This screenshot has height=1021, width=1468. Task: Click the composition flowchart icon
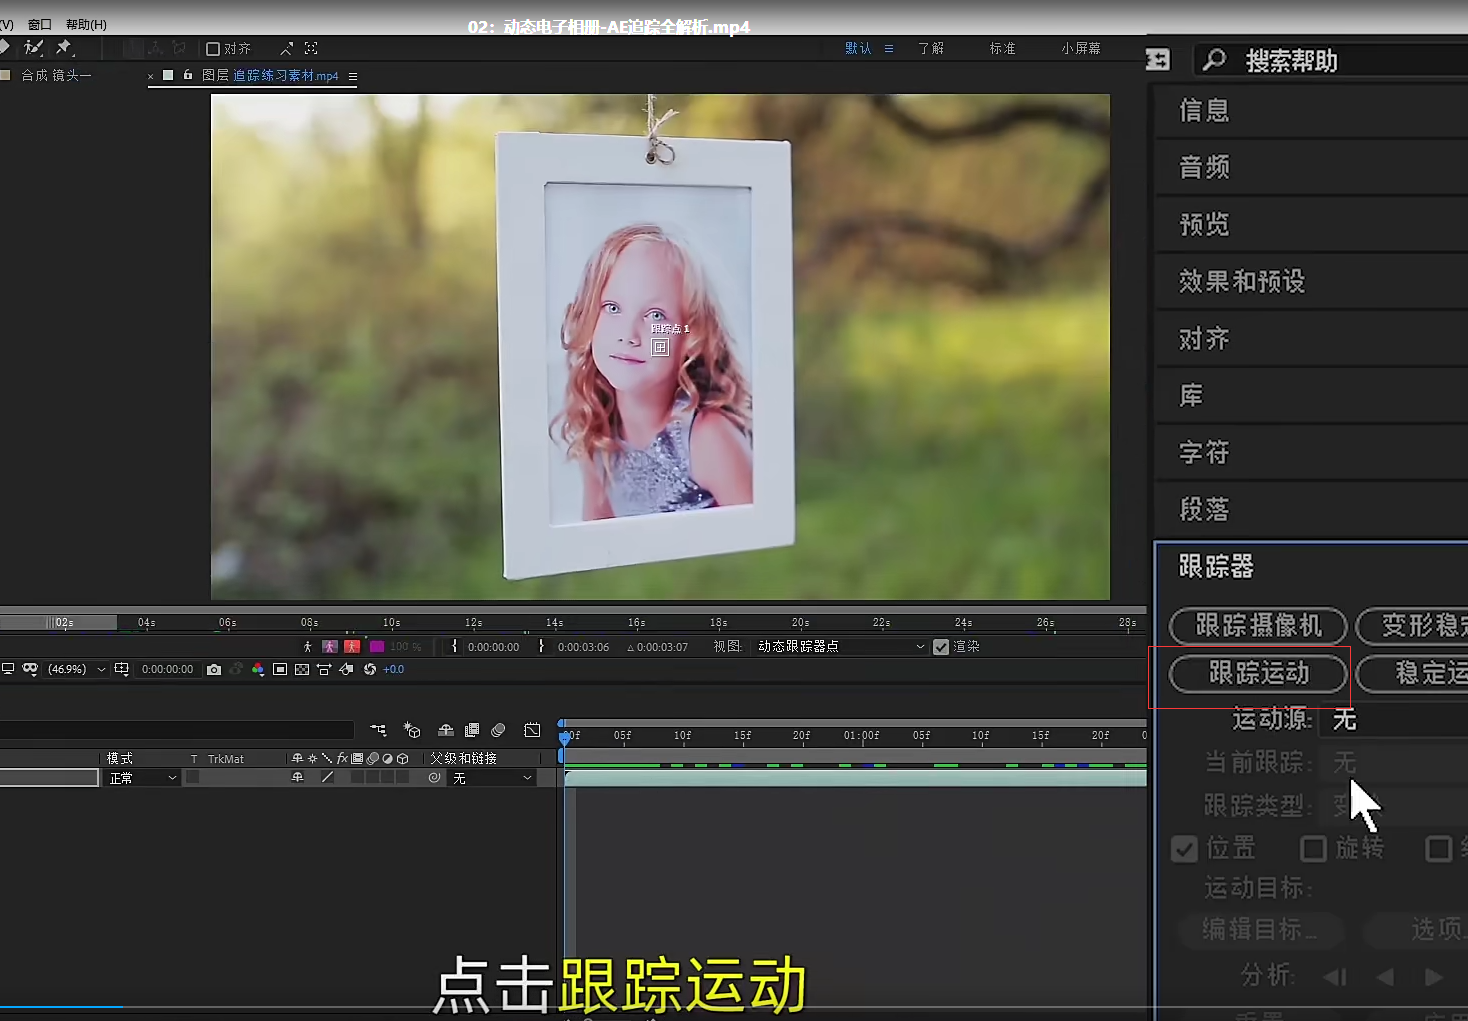378,730
